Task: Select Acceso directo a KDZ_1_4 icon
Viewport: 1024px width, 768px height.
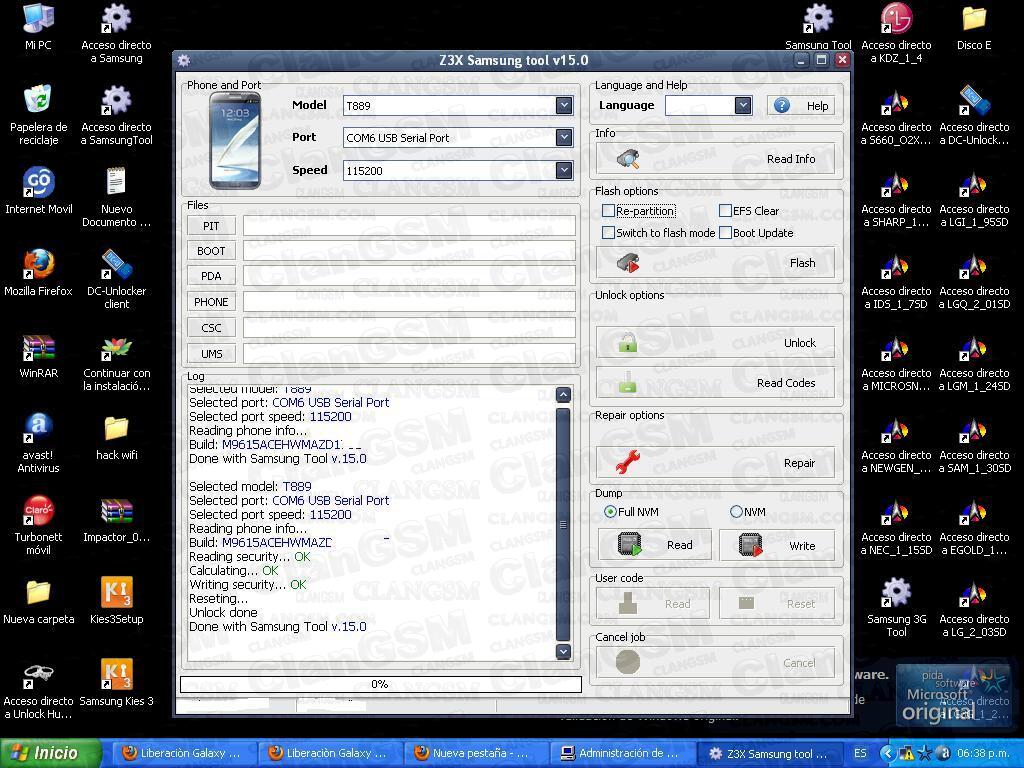Action: tap(897, 33)
